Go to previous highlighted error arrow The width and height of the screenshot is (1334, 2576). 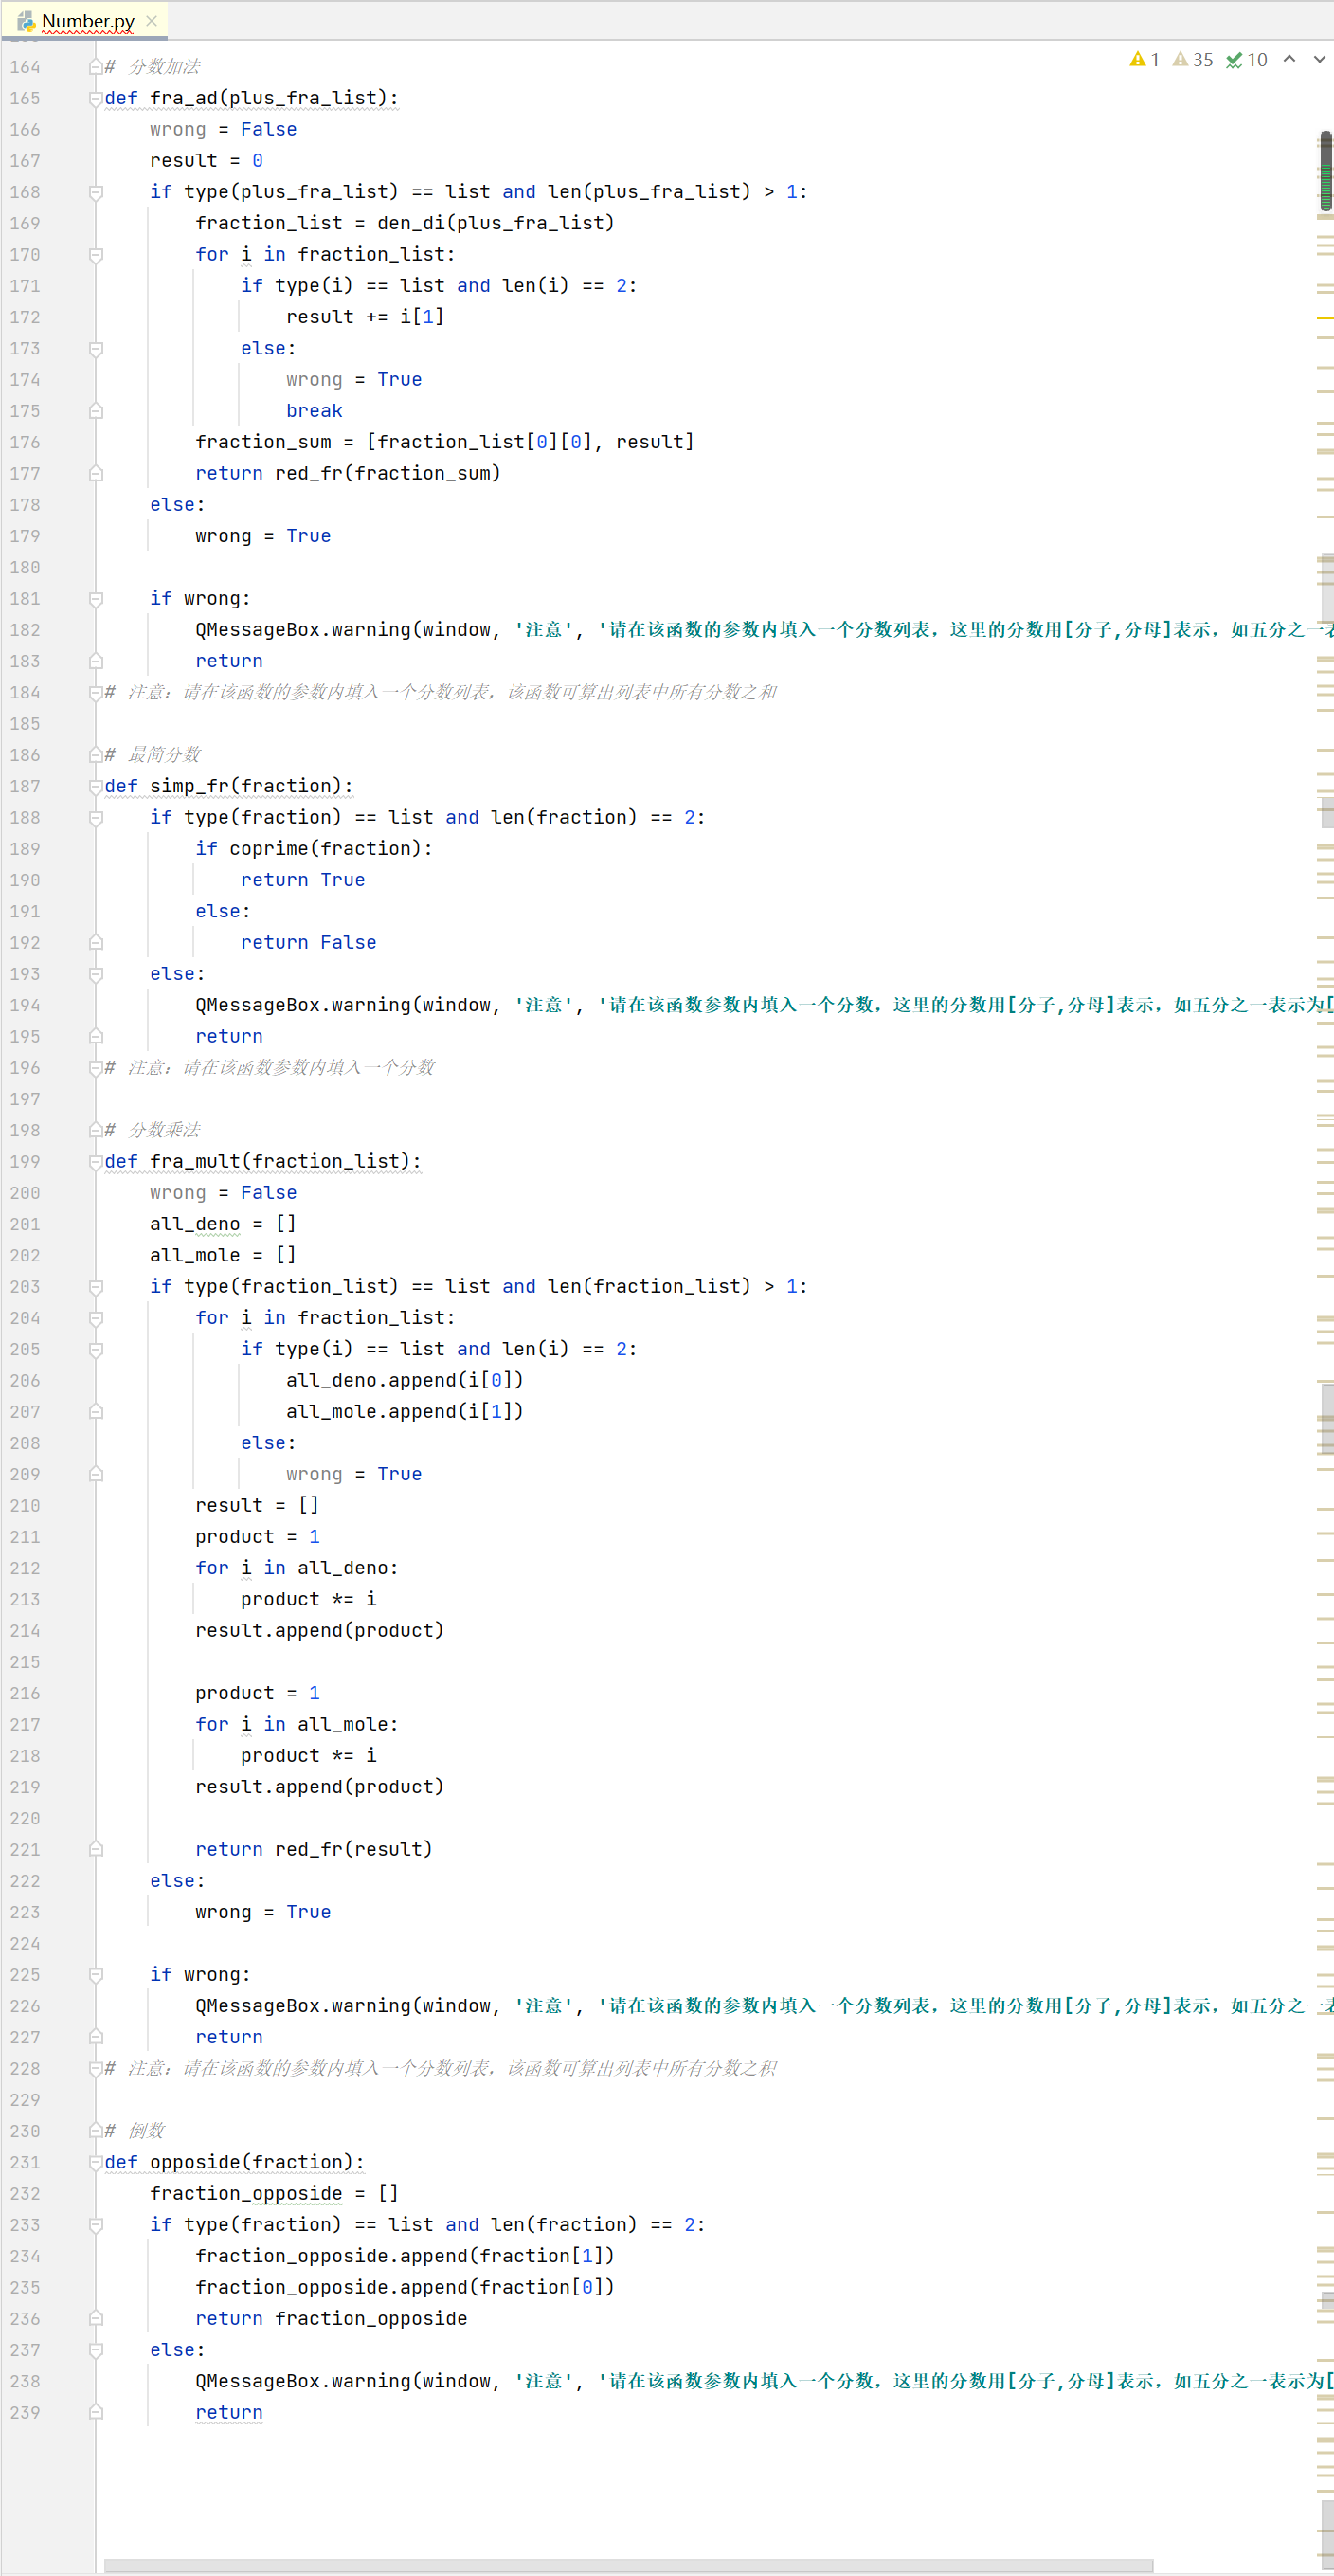(x=1290, y=59)
